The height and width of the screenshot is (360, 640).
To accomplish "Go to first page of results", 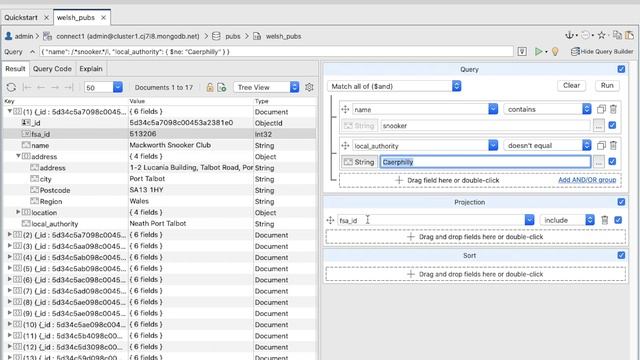I will [27, 87].
